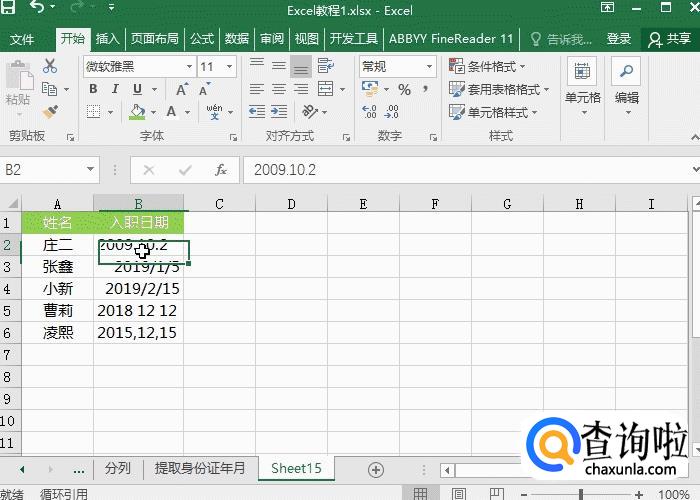Click the 登录 sign-in button
The width and height of the screenshot is (700, 500).
coord(619,39)
